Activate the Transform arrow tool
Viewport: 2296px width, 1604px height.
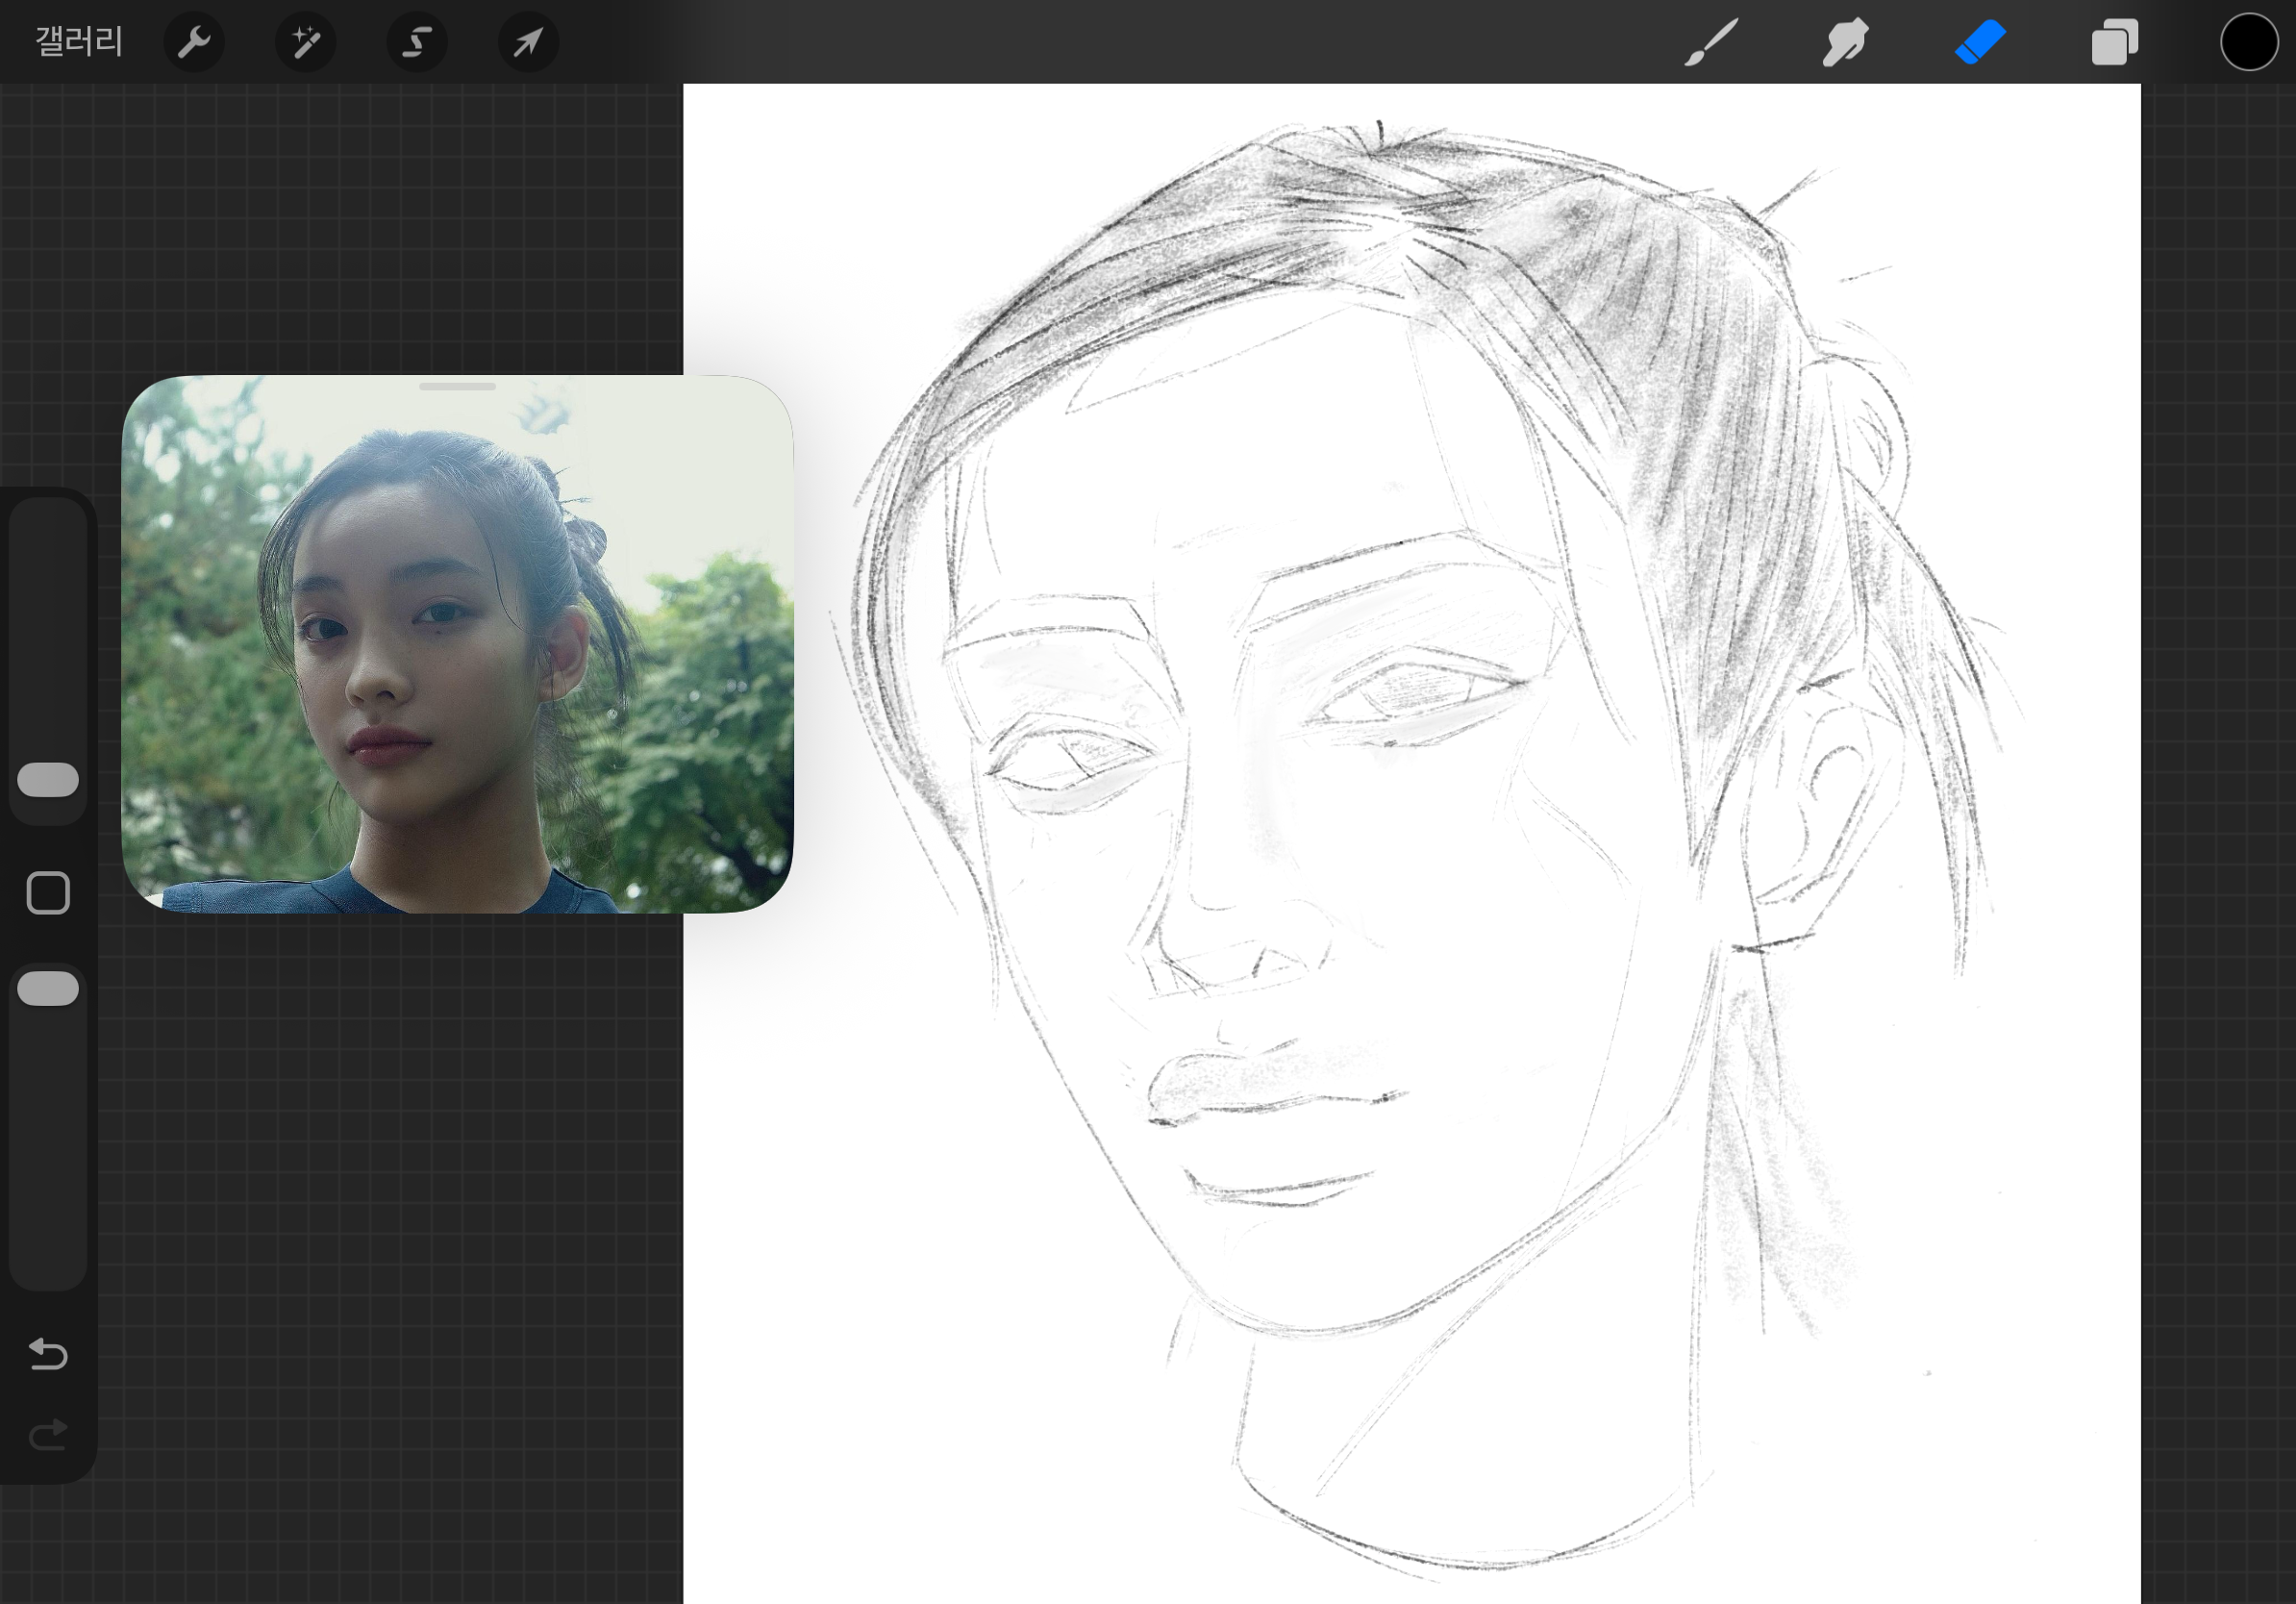[x=528, y=42]
